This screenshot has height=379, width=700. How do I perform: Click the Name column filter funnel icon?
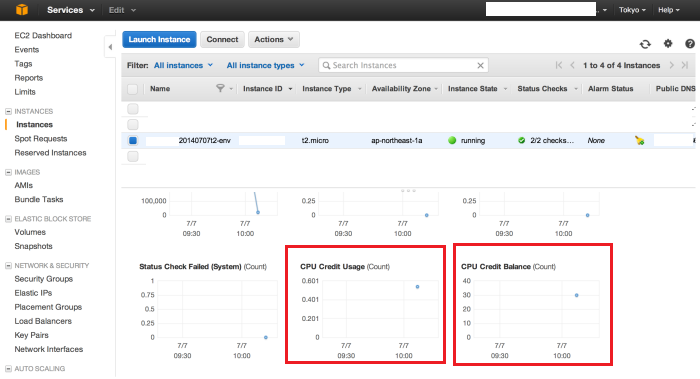coord(220,88)
